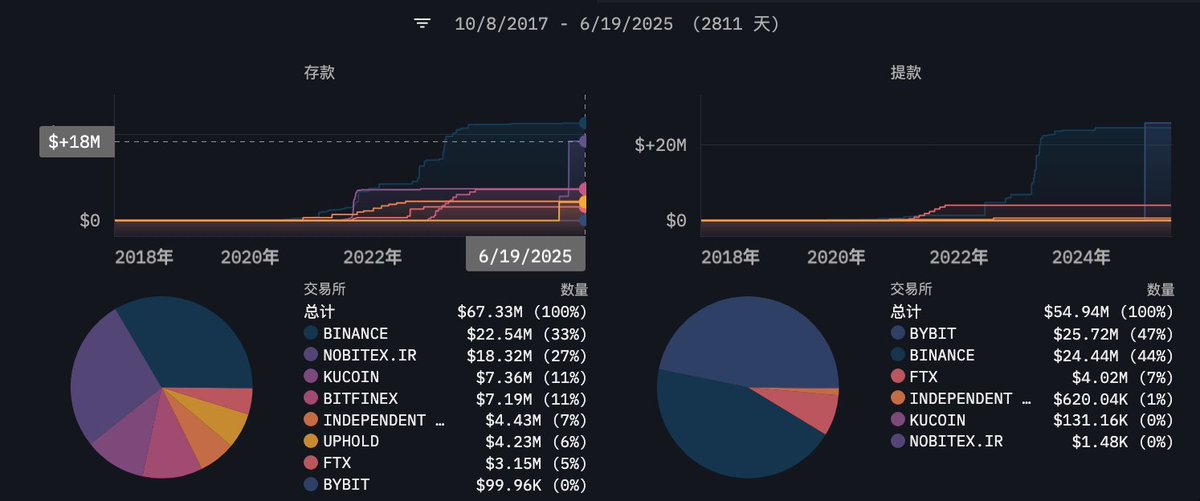1200x501 pixels.
Task: Click the KUCOIN deposit amount $7.36M (11%)
Action: 531,376
